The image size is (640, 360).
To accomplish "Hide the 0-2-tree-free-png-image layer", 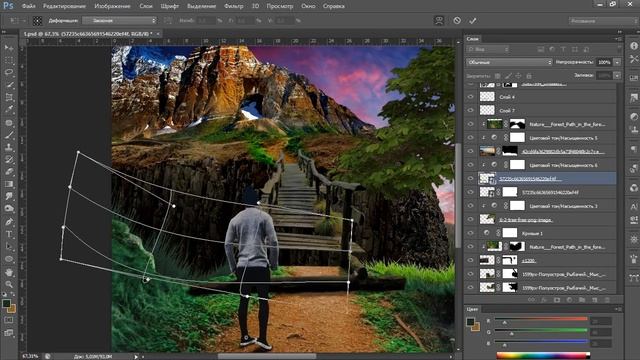I will 471,220.
